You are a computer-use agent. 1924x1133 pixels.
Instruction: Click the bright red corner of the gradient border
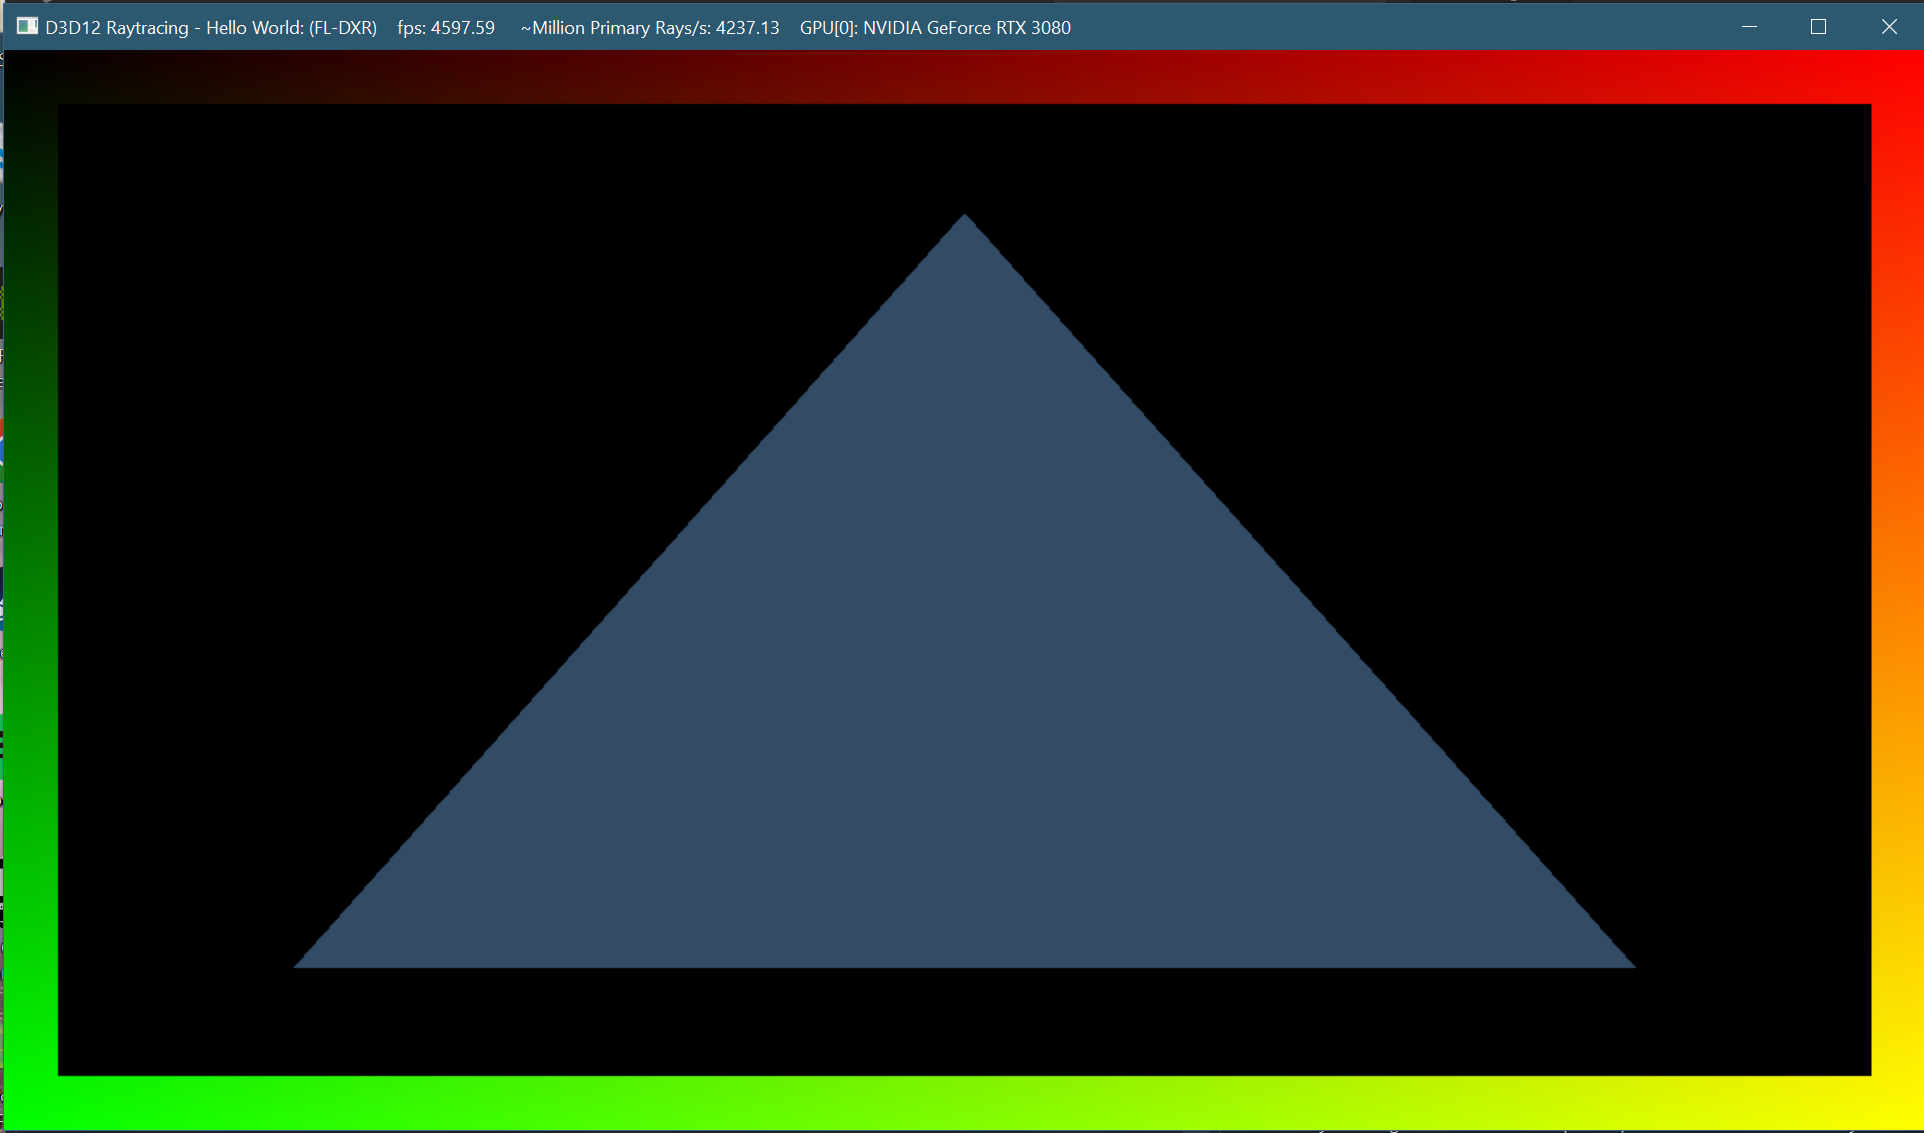tap(1897, 76)
